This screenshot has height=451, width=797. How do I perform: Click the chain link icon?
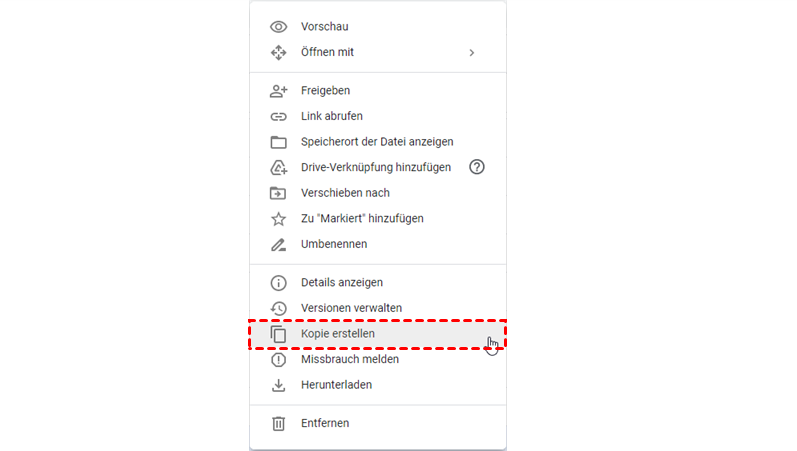(x=279, y=116)
